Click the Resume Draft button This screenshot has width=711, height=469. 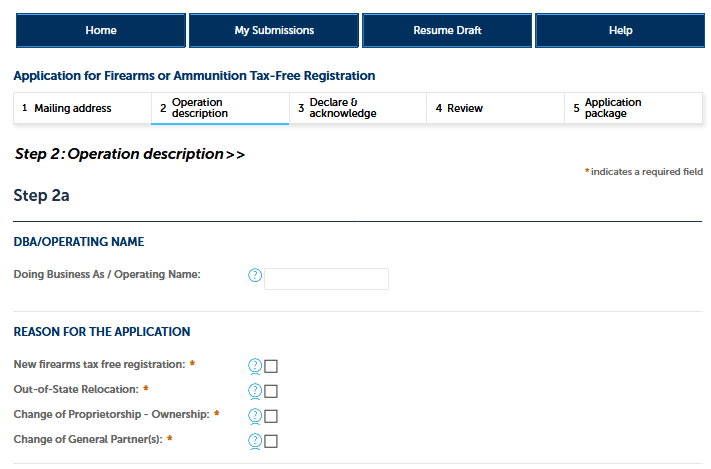447,31
